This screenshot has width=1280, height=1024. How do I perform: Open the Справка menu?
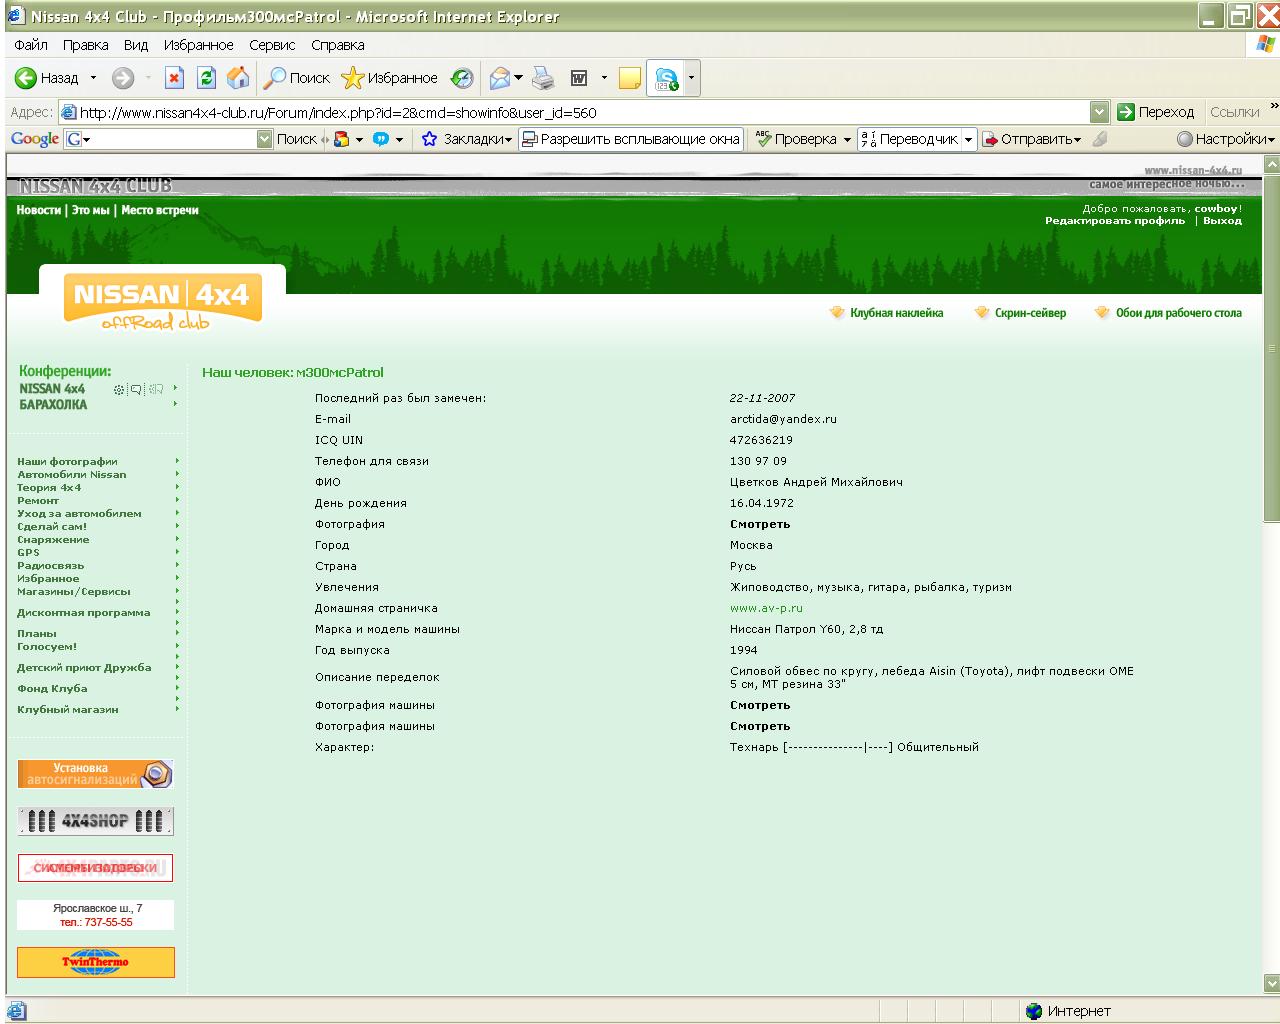337,45
